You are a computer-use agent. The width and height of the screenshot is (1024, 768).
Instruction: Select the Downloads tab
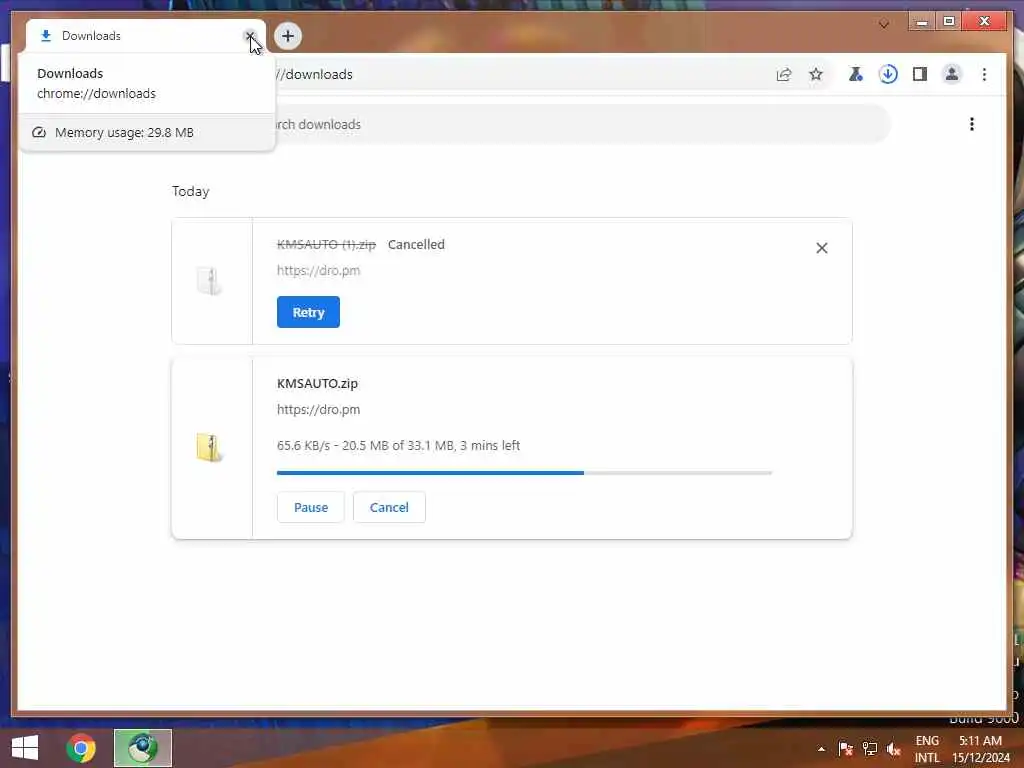click(x=145, y=36)
